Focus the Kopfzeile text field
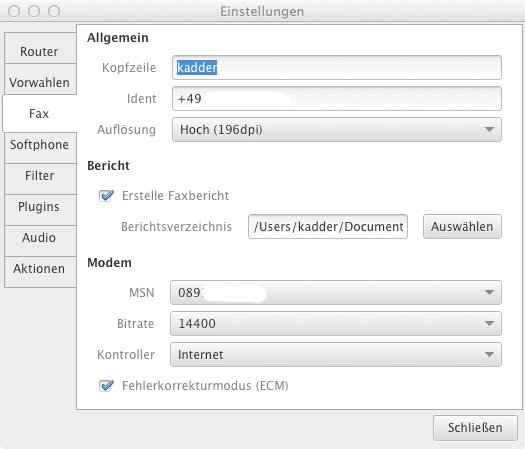The height and width of the screenshot is (449, 525). (336, 68)
